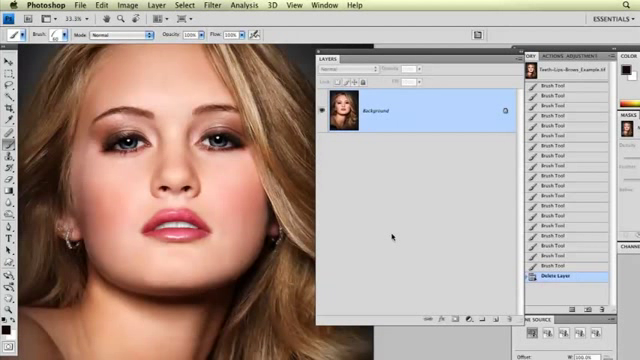The height and width of the screenshot is (360, 640).
Task: Open Spotlight search icon
Action: (x=626, y=5)
